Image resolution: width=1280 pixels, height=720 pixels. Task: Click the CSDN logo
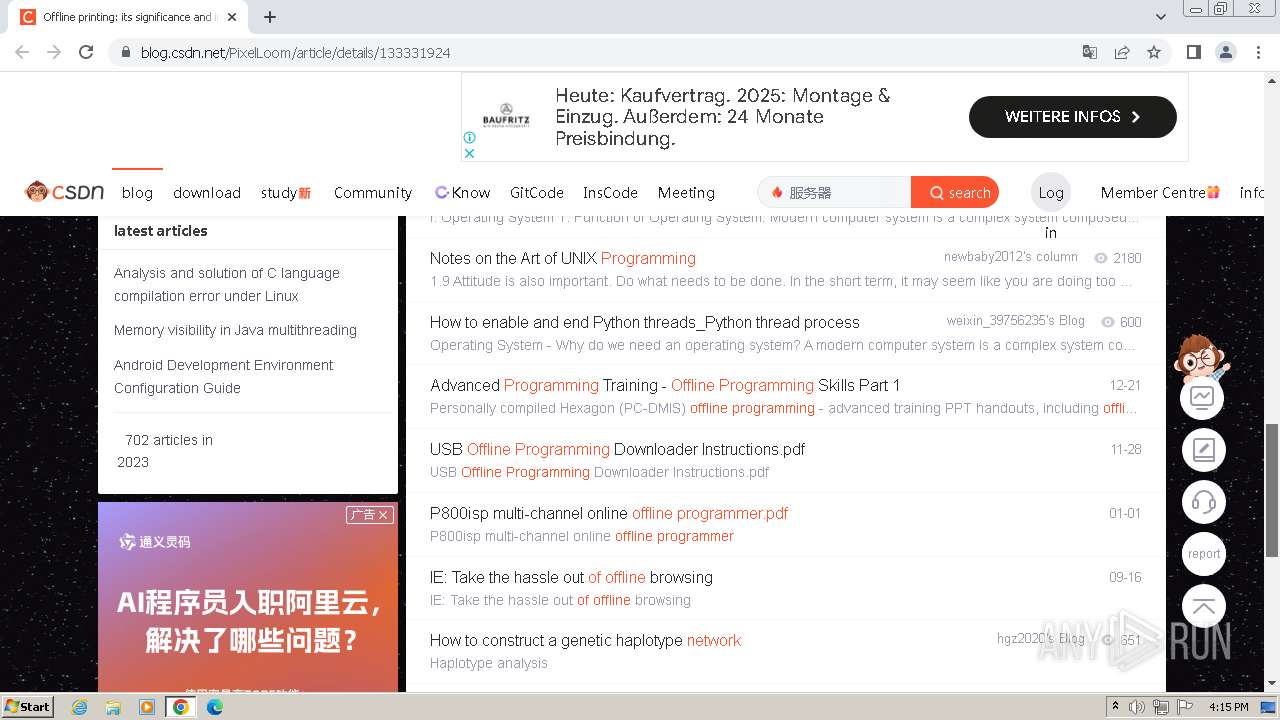(64, 192)
